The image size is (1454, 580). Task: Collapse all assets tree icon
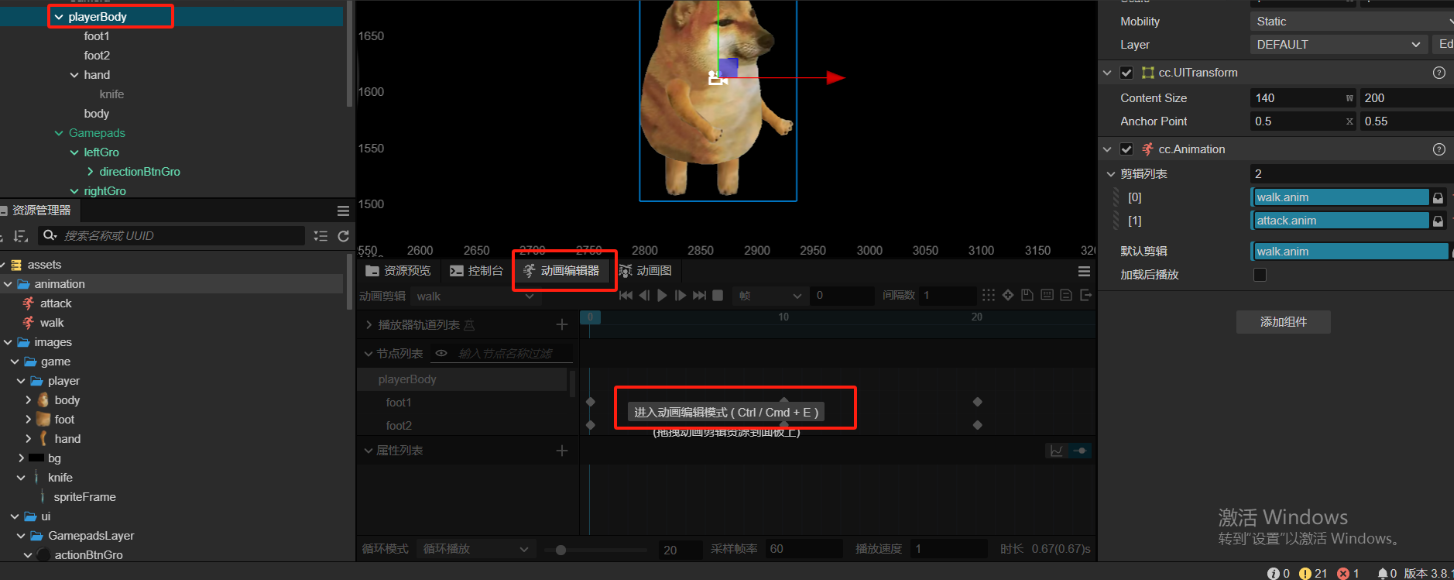pyautogui.click(x=320, y=236)
